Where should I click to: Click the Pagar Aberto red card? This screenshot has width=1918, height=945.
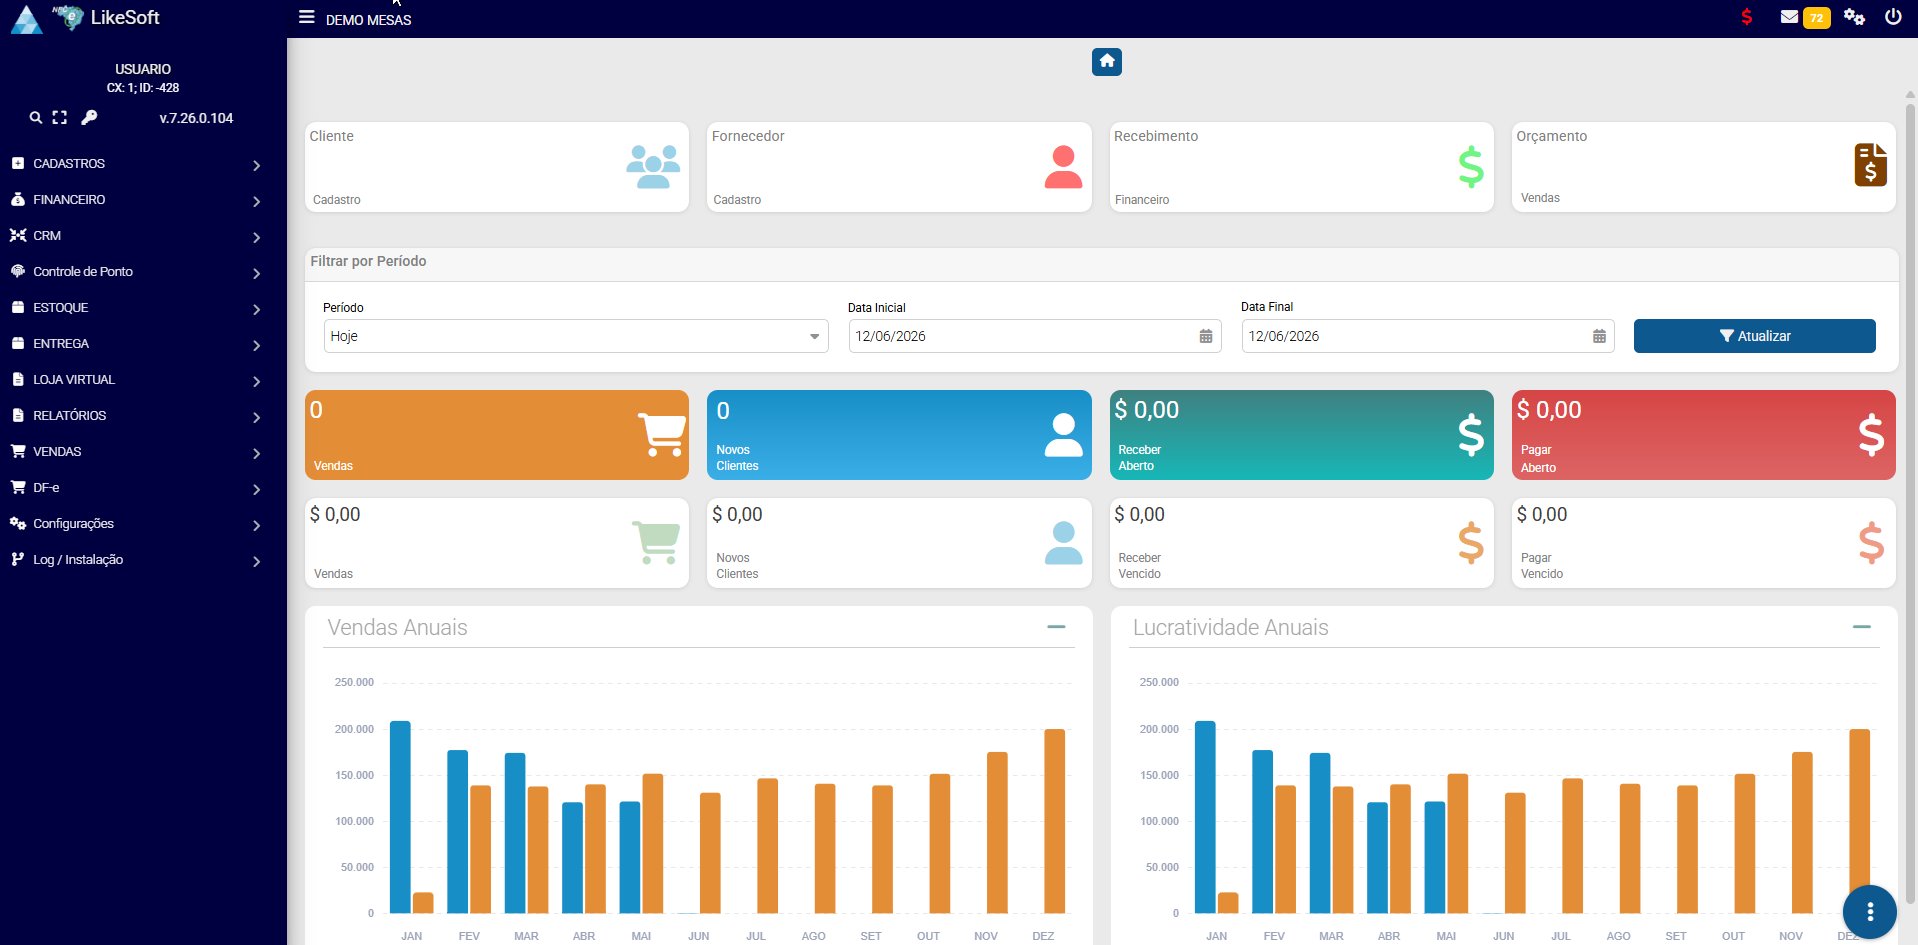(1703, 435)
